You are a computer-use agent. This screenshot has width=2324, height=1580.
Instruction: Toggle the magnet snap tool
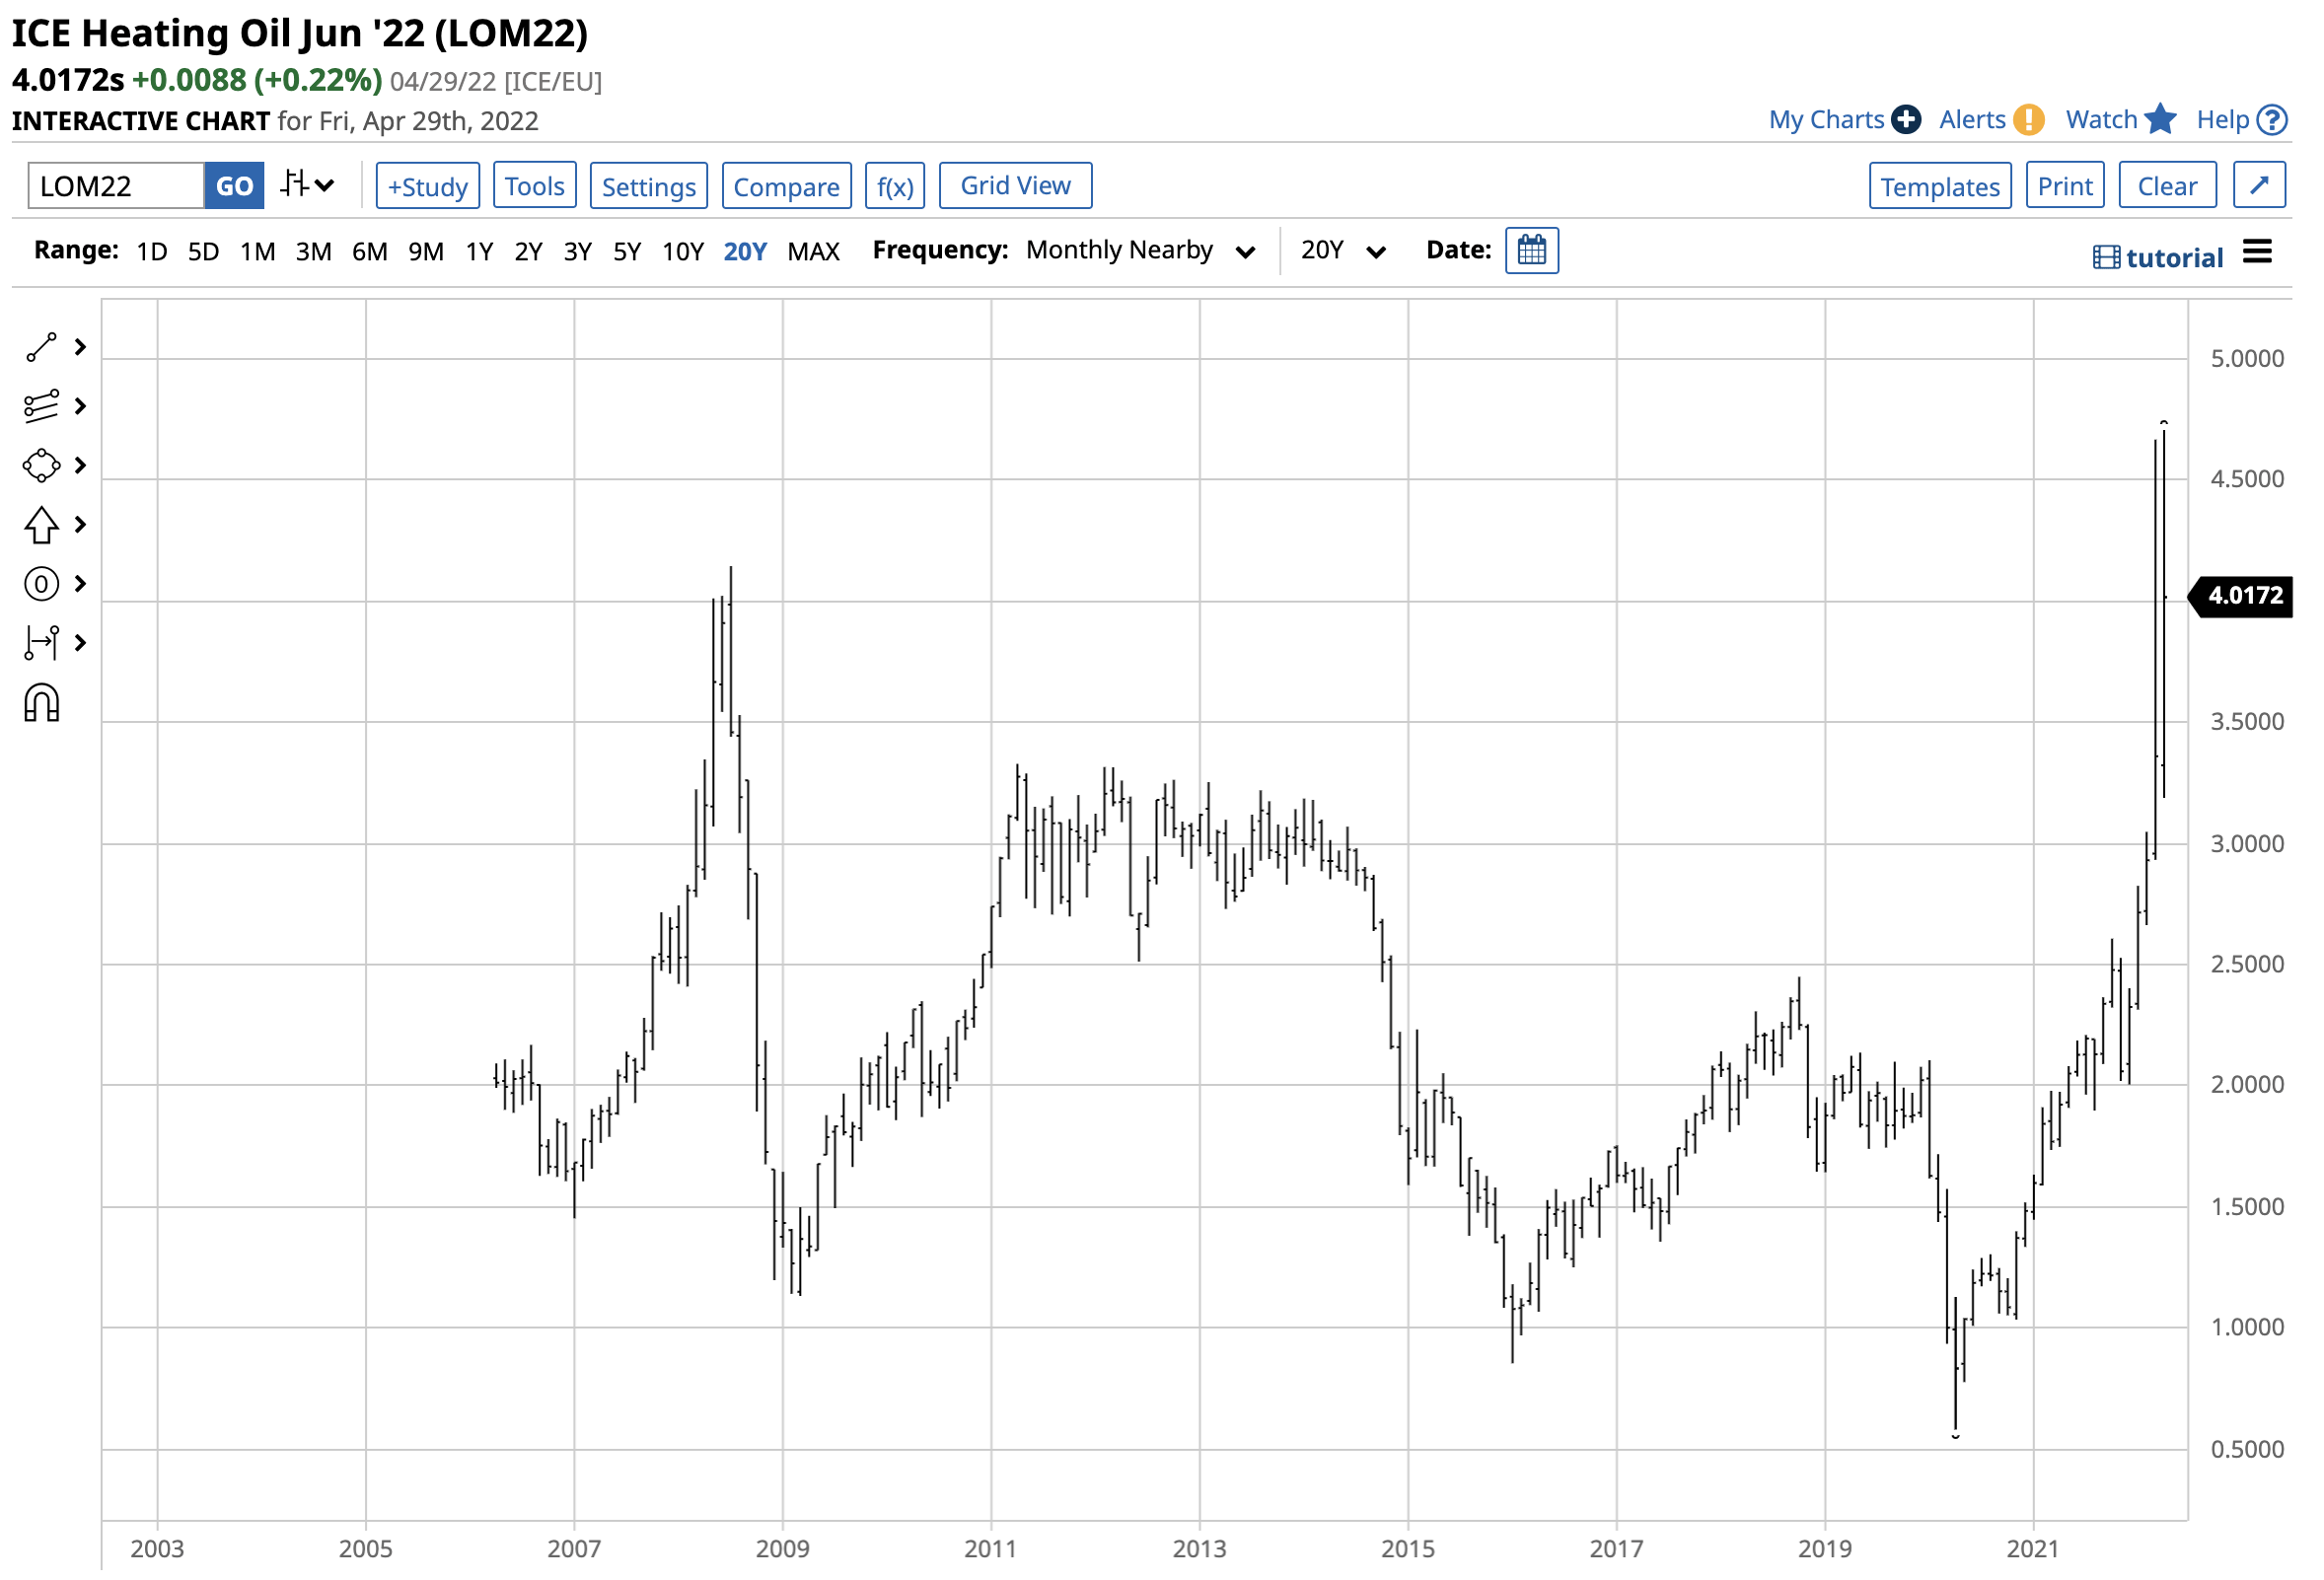click(41, 703)
